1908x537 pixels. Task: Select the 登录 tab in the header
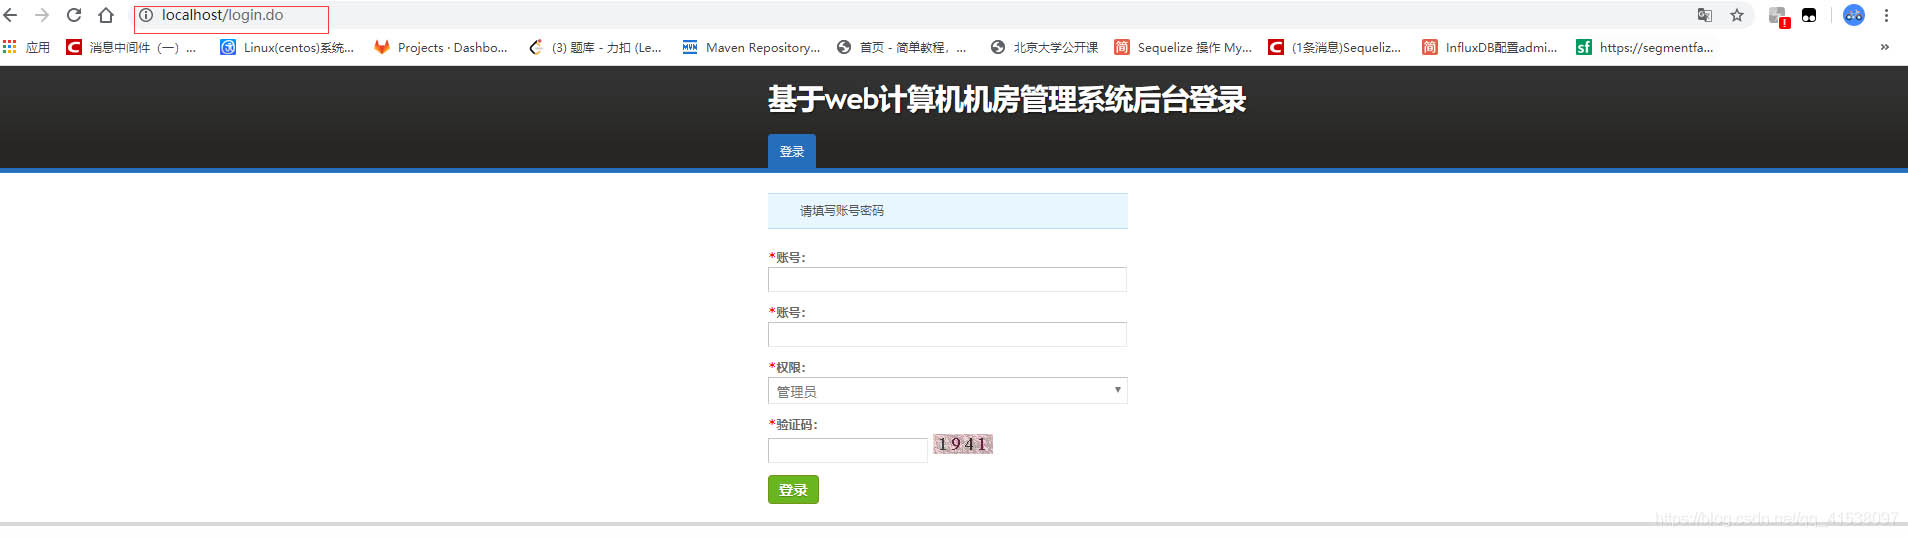click(792, 151)
